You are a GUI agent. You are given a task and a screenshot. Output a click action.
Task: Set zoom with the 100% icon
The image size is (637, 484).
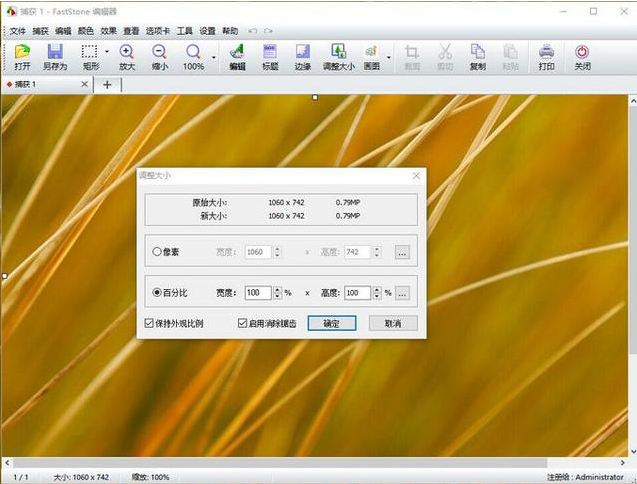(x=193, y=57)
